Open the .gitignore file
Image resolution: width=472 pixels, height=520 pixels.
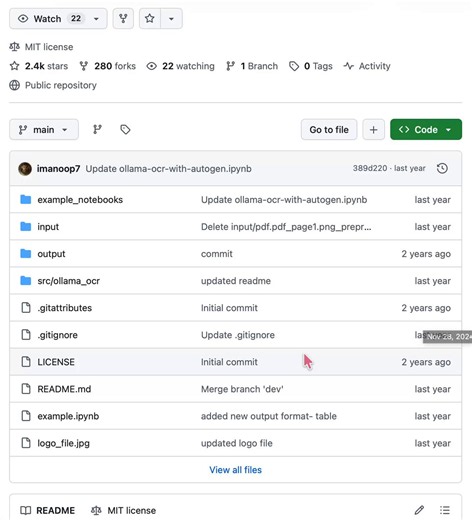tap(57, 335)
